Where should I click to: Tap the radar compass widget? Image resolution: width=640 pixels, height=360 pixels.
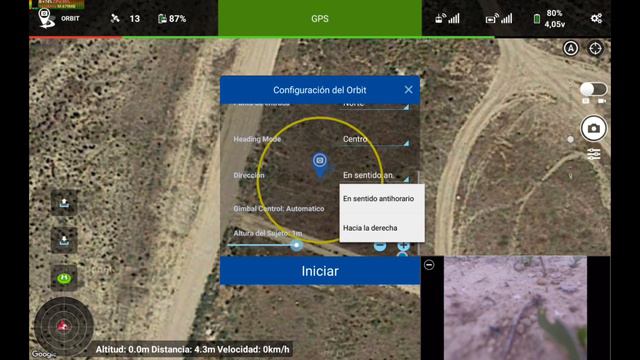point(64,326)
